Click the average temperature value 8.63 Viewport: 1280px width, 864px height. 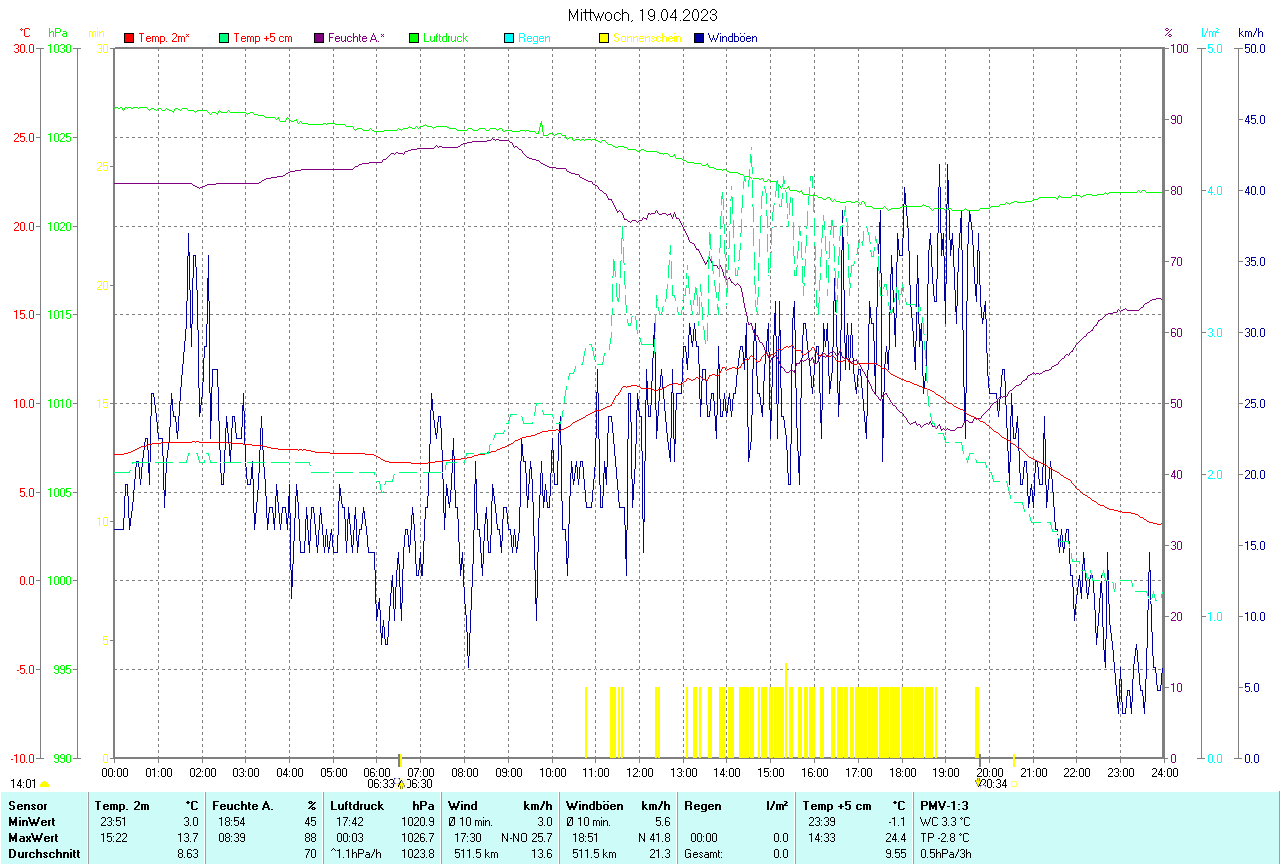(189, 853)
